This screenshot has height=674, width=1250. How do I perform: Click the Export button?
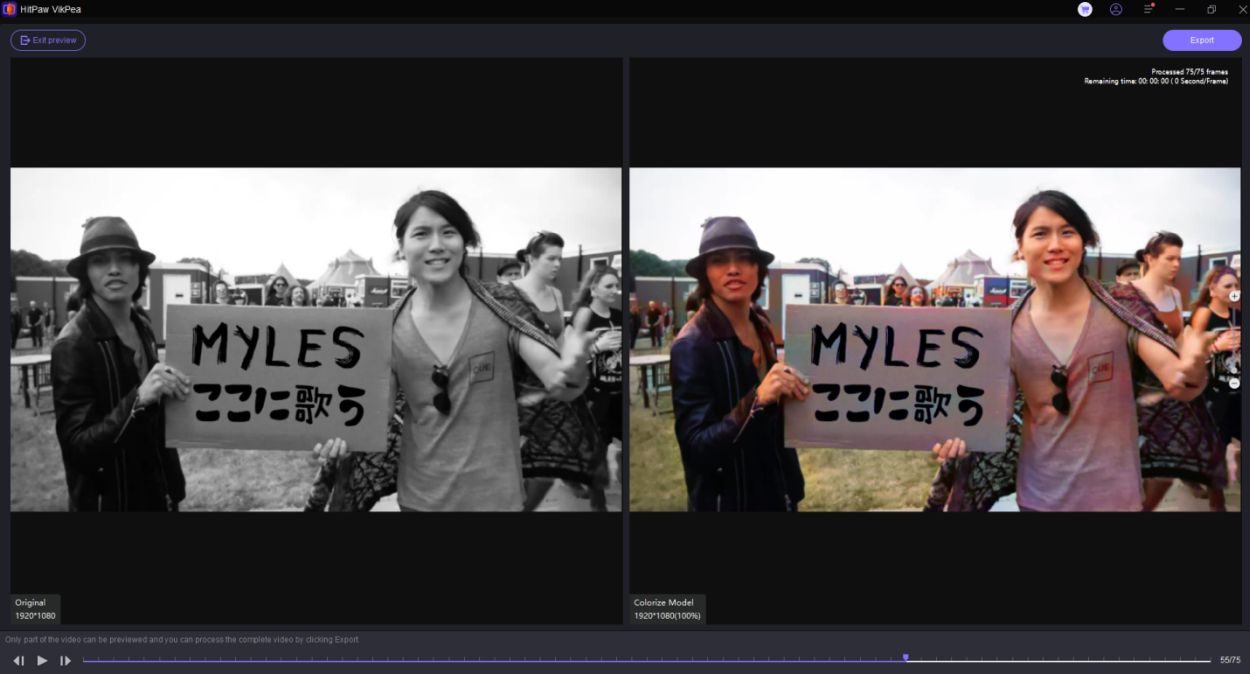1201,40
